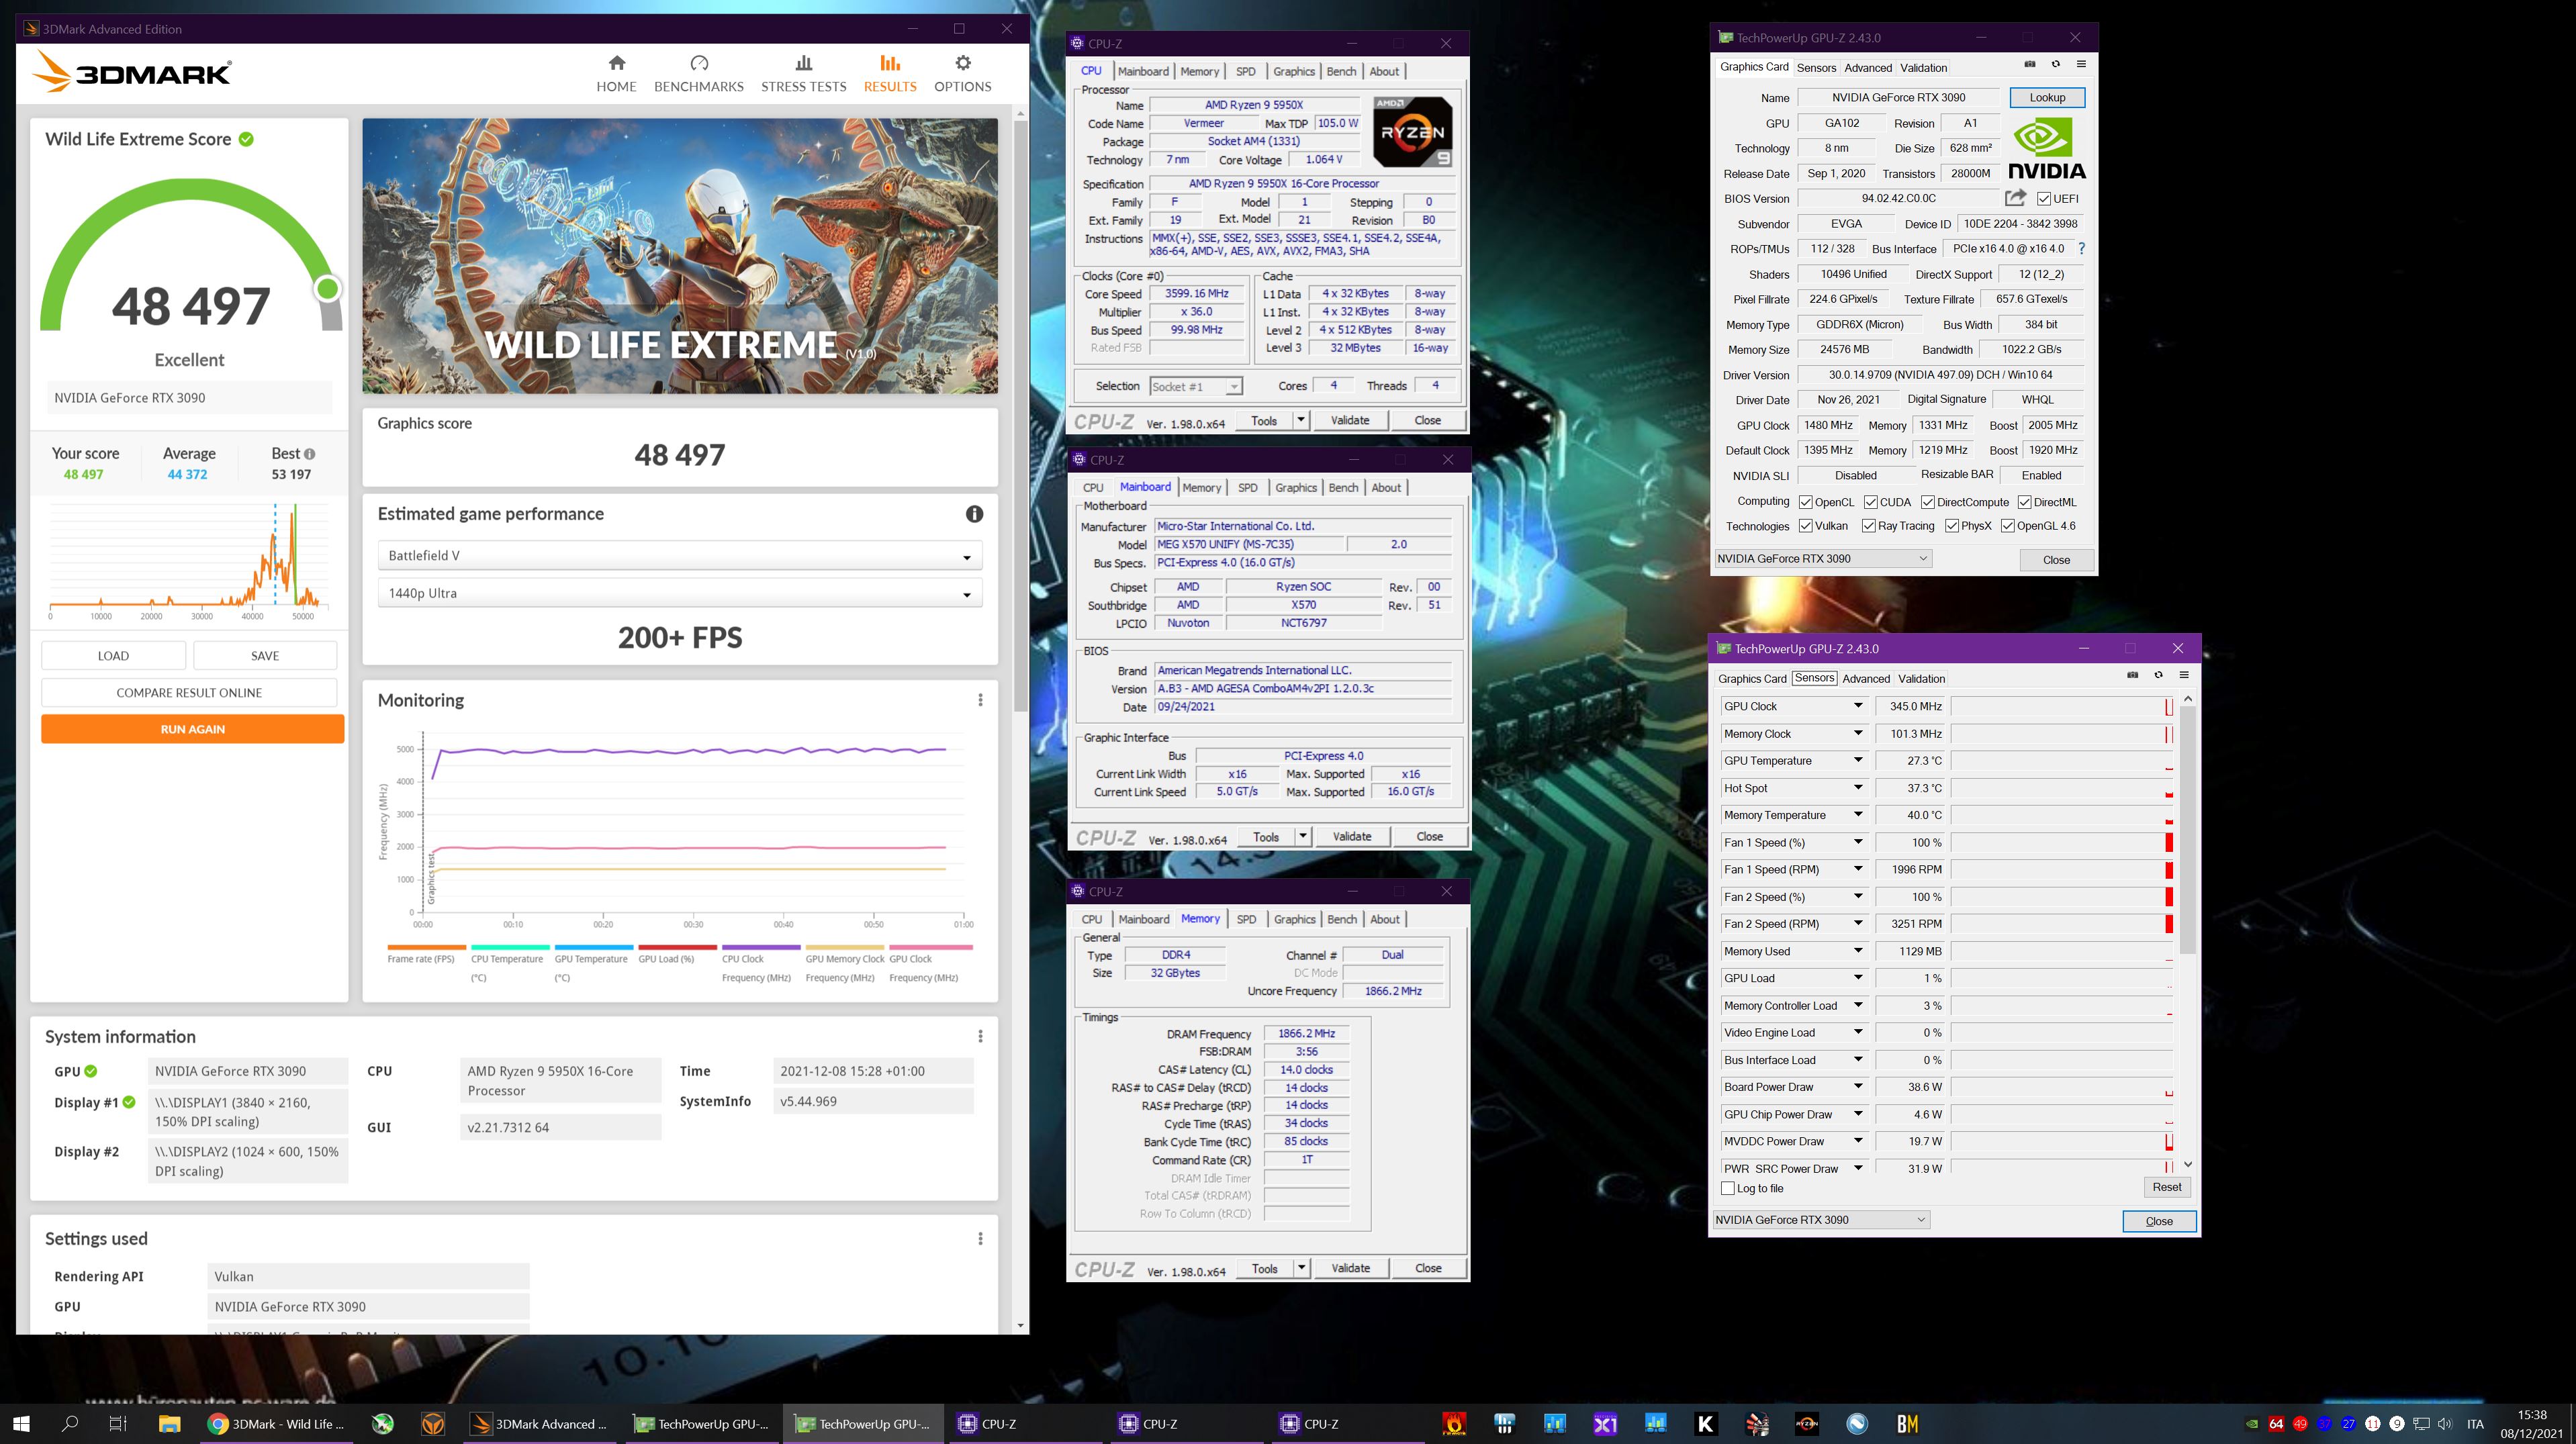Open the hamburger menu in GPU-Z Graphics Card window

2081,65
